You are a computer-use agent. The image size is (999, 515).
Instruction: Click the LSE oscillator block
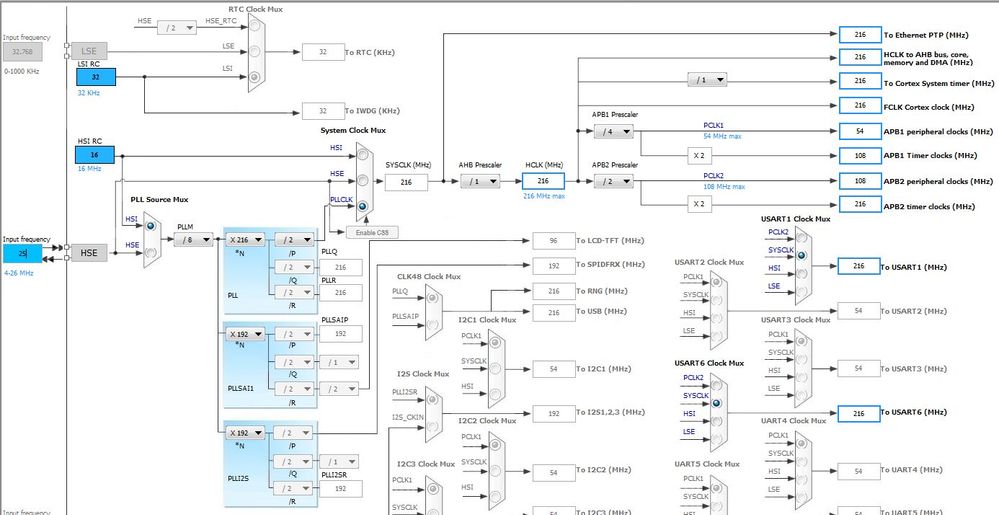[89, 51]
